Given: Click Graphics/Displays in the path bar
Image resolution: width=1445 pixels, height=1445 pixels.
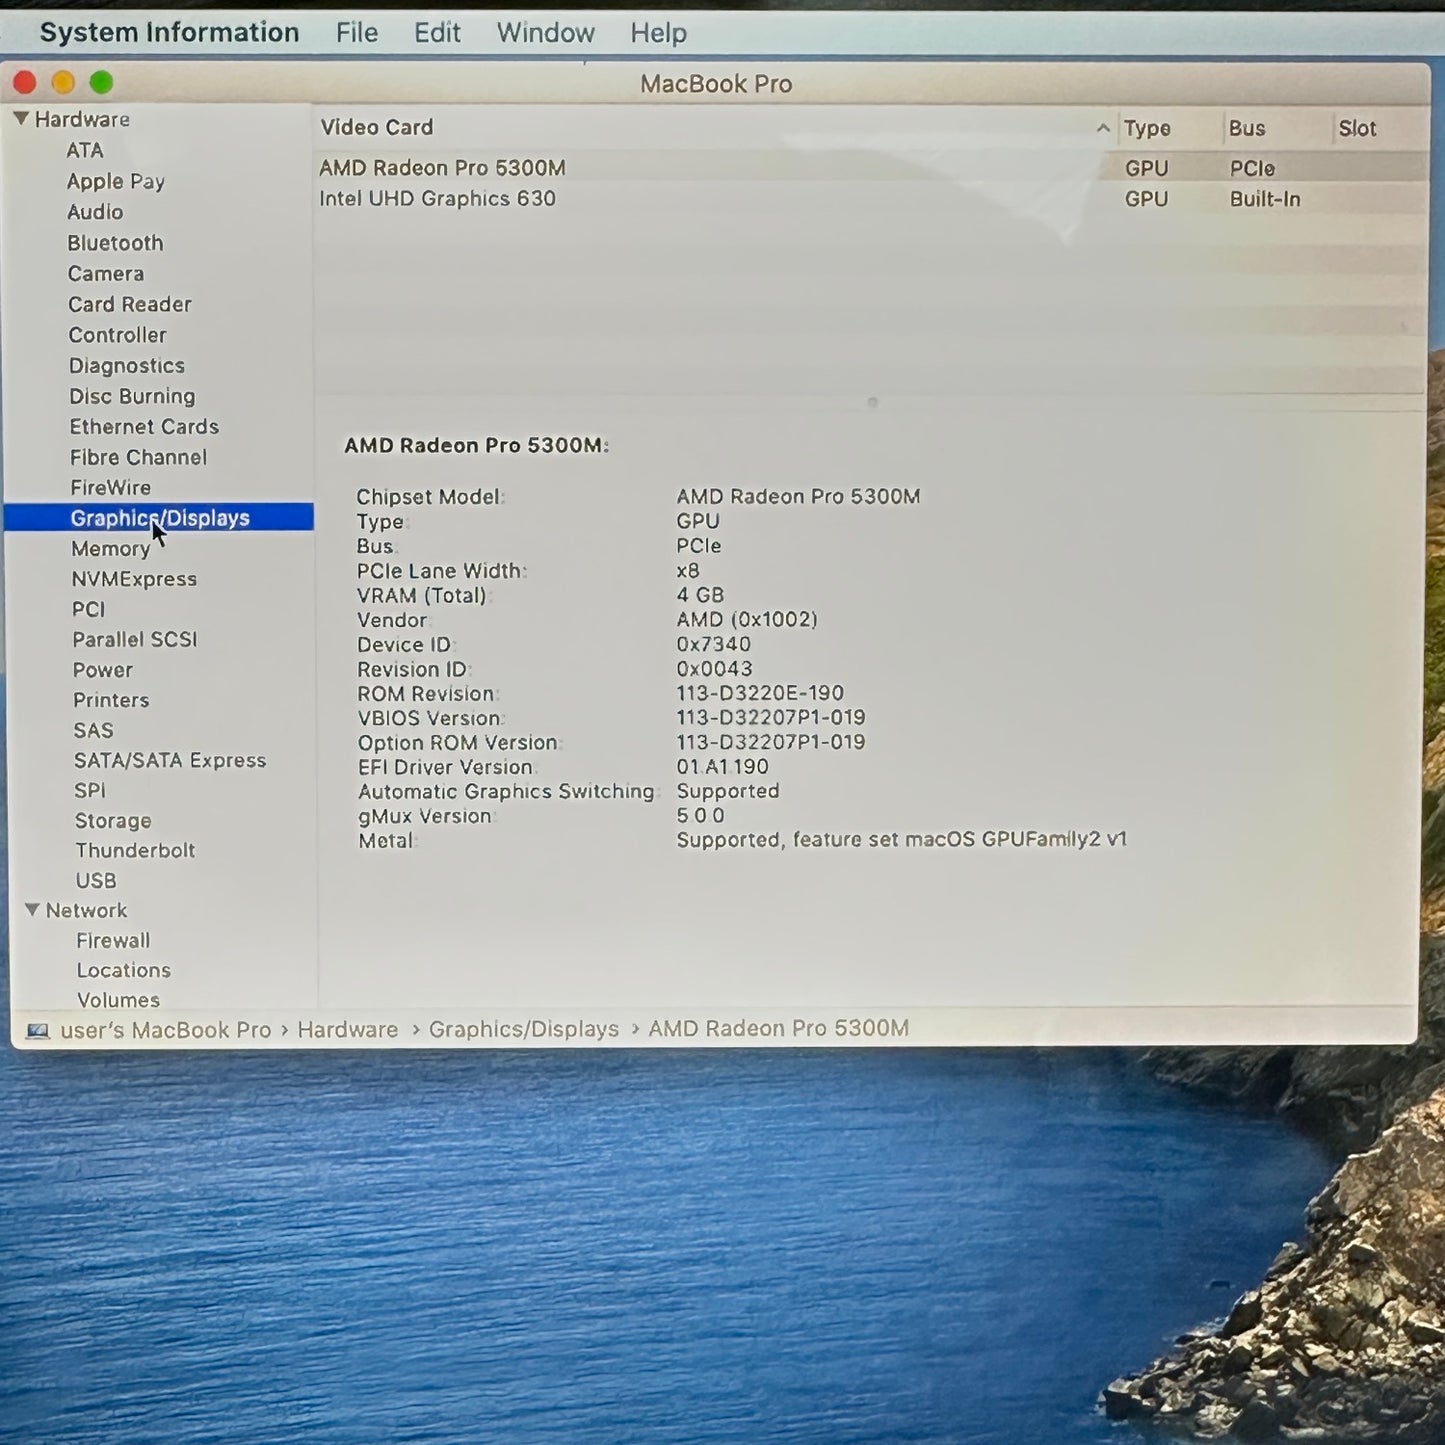Looking at the screenshot, I should click(x=524, y=1029).
